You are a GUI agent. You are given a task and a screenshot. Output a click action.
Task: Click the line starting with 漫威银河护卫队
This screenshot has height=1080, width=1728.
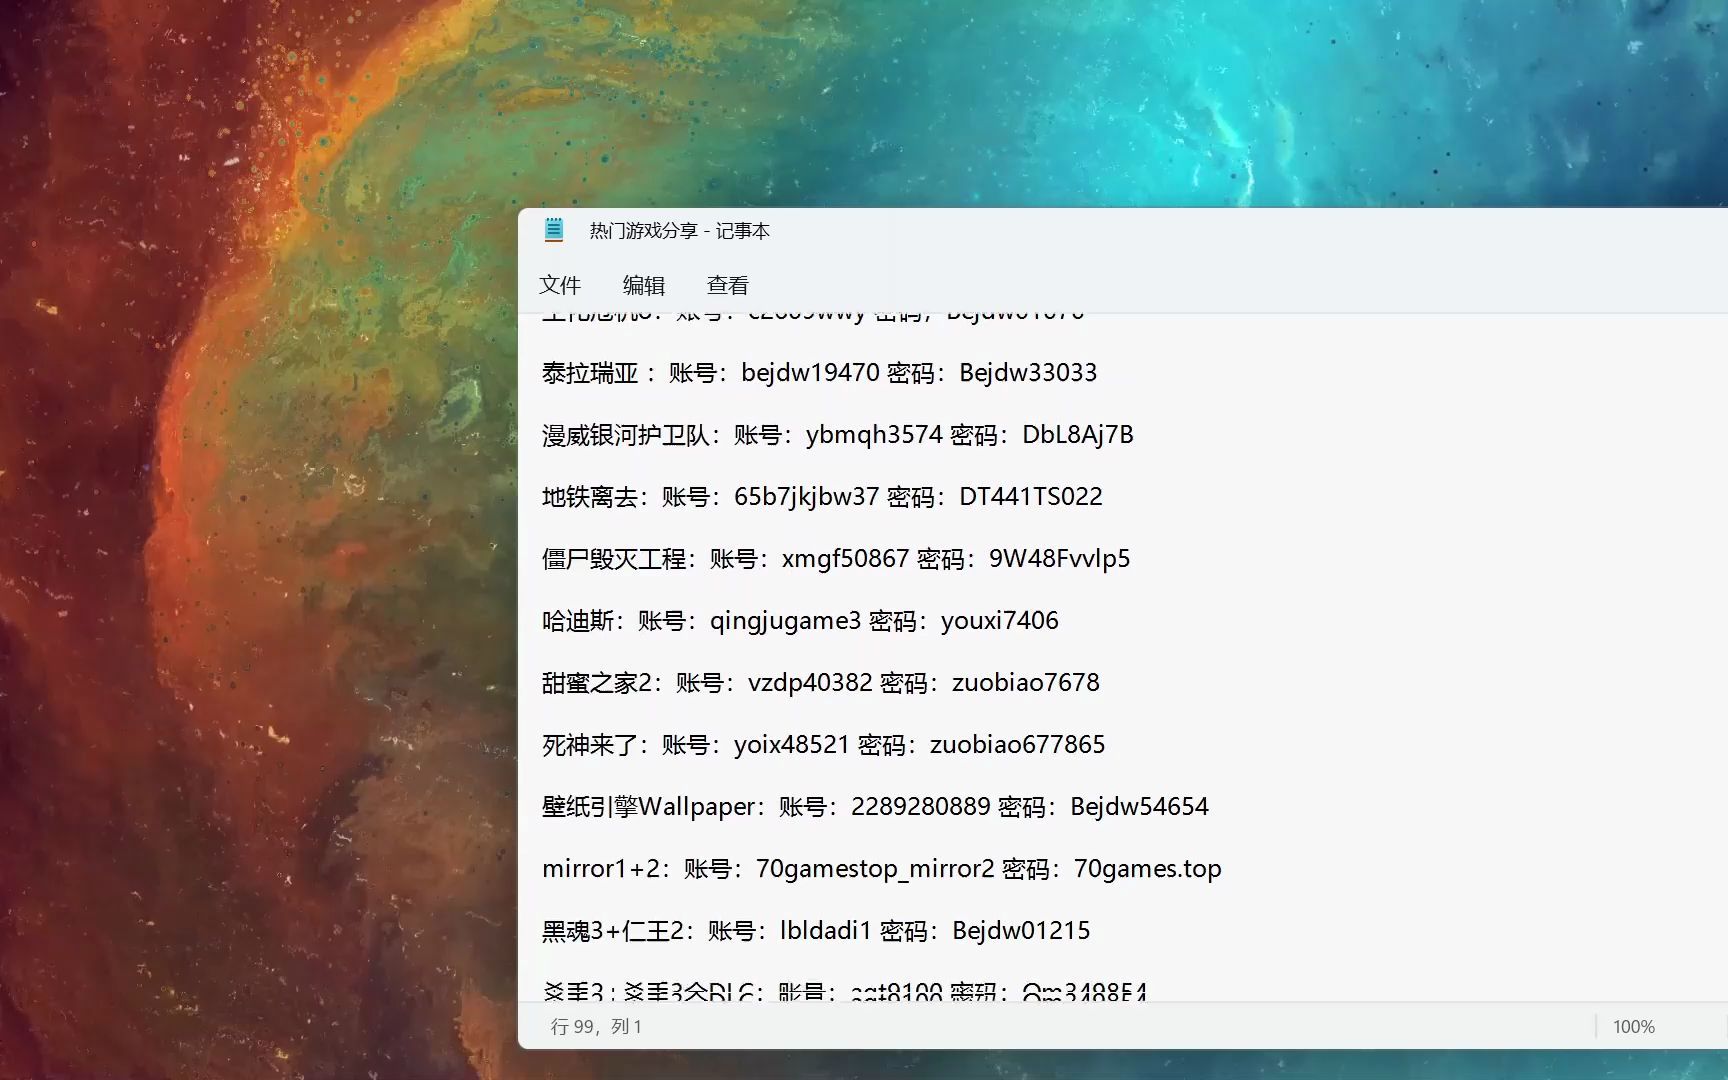tap(838, 435)
